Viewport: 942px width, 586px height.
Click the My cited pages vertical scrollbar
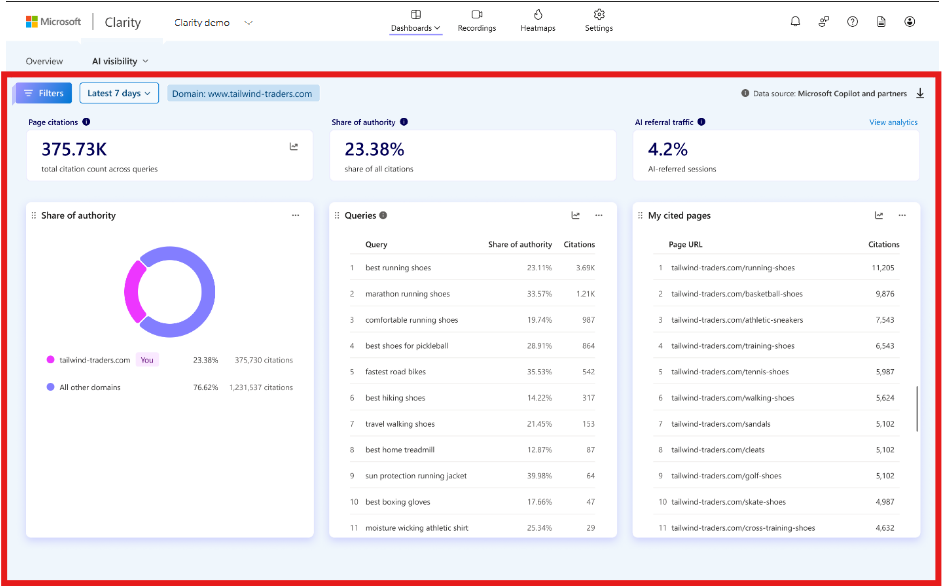[x=917, y=409]
